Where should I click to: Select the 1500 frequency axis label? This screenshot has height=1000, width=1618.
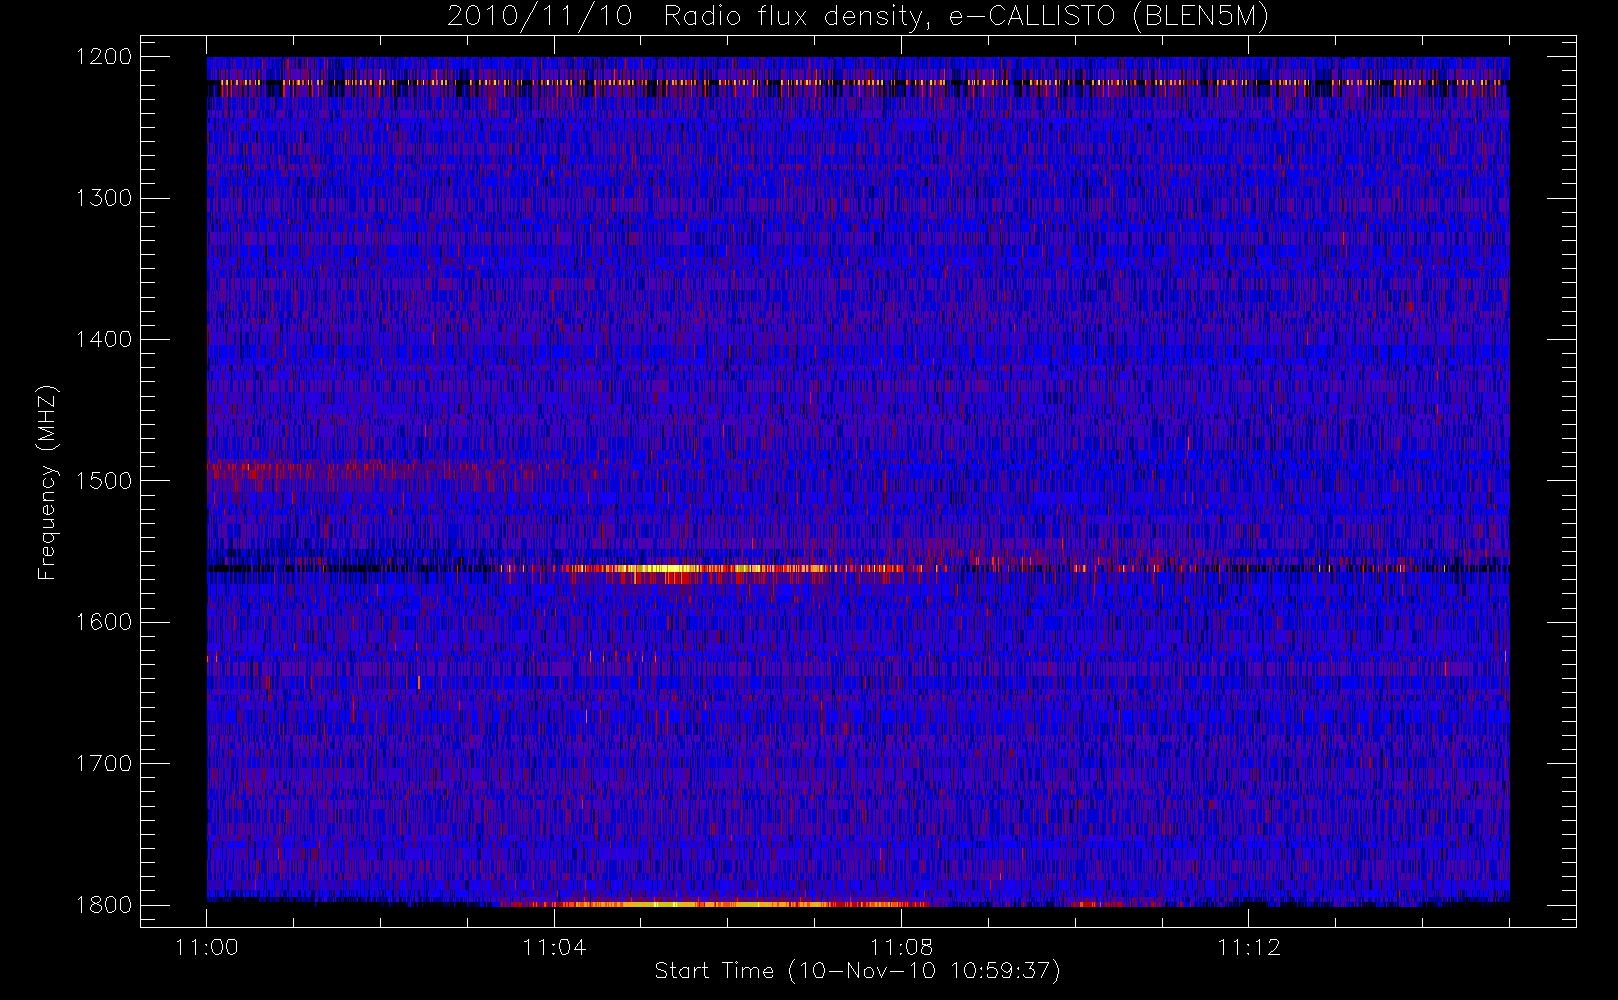104,481
